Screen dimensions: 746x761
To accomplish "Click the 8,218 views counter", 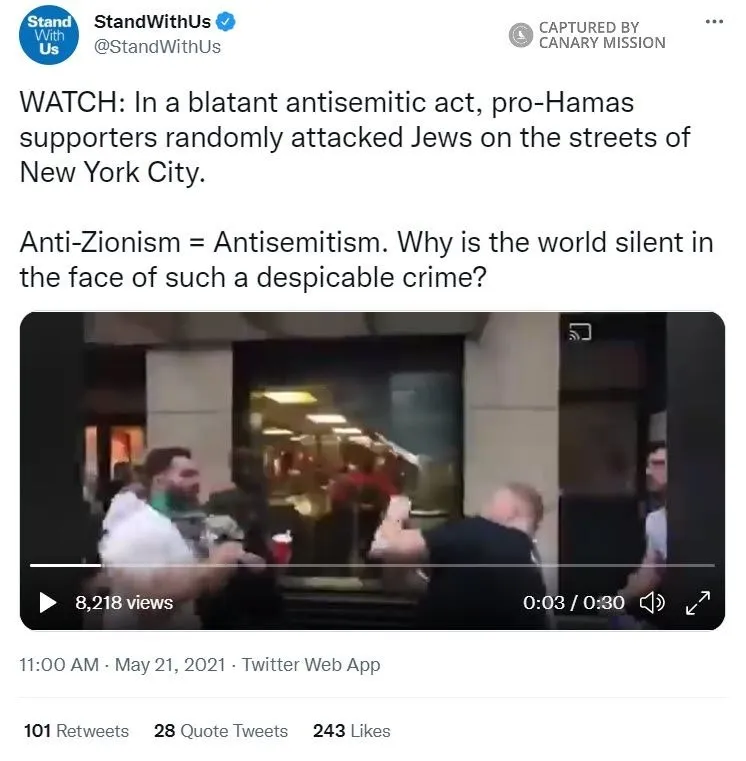I will point(124,603).
